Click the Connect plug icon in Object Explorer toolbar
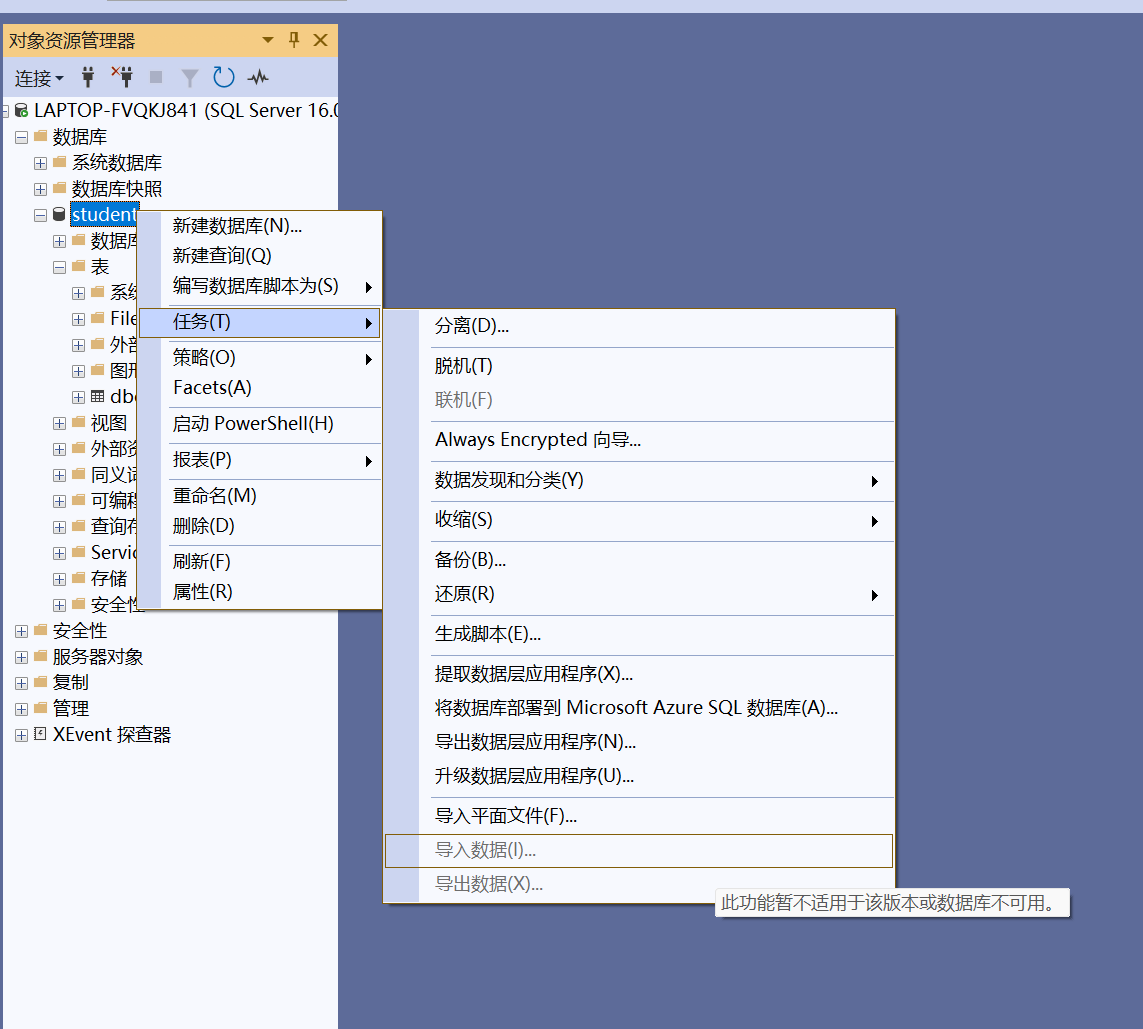The image size is (1143, 1029). [x=88, y=77]
